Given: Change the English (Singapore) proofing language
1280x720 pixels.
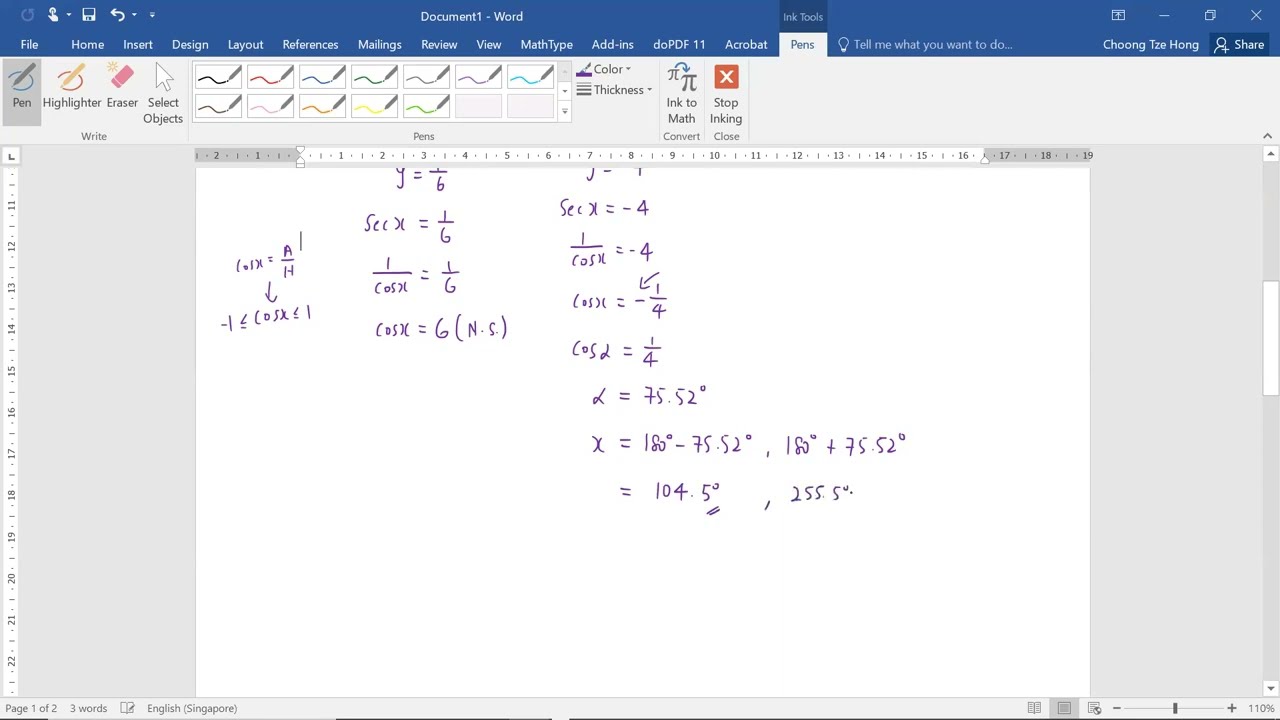Looking at the screenshot, I should pyautogui.click(x=192, y=708).
